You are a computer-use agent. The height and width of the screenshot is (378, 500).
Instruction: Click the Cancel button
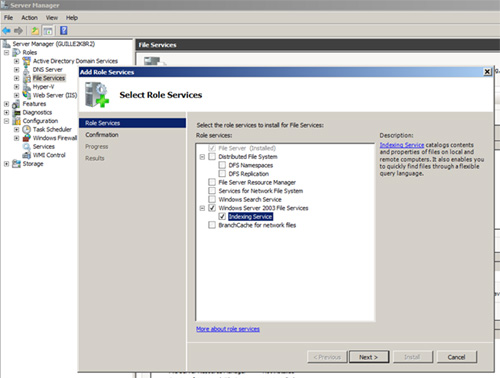pyautogui.click(x=456, y=357)
